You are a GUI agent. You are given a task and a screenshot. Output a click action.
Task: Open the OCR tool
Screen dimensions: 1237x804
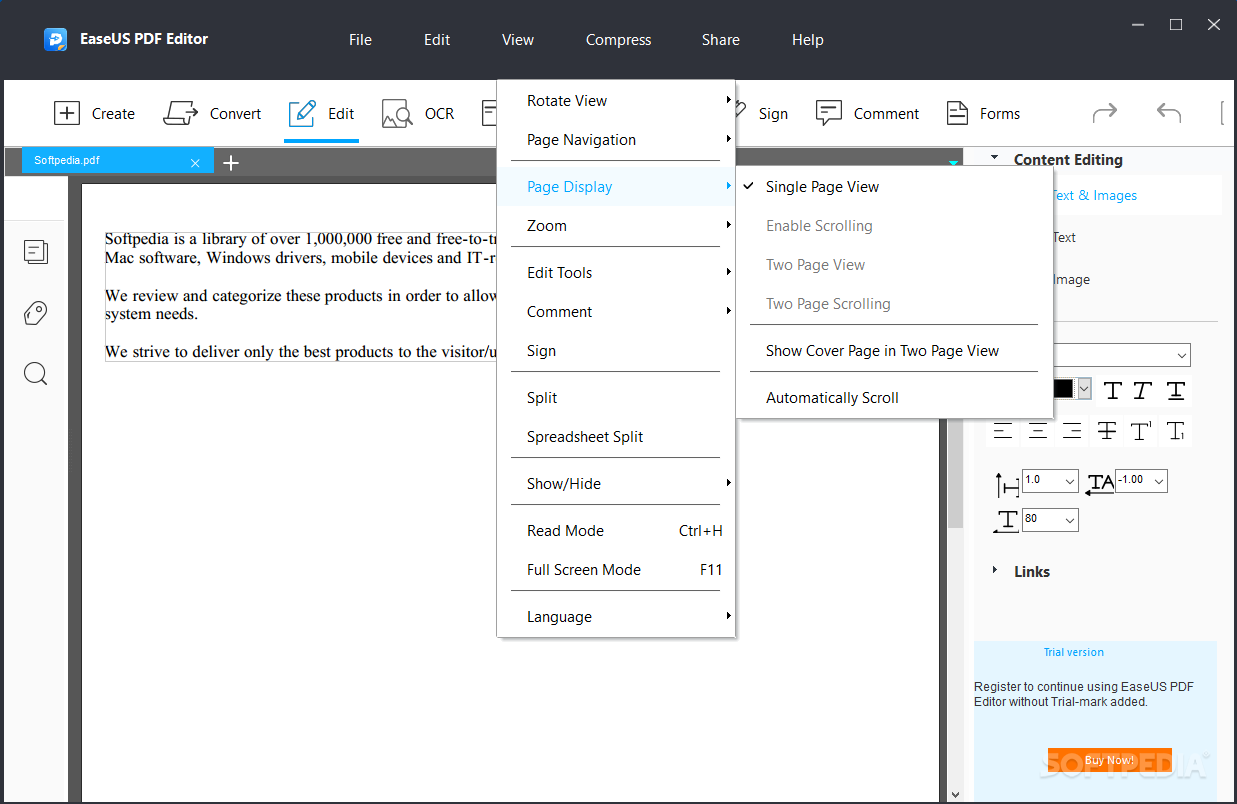(x=417, y=113)
